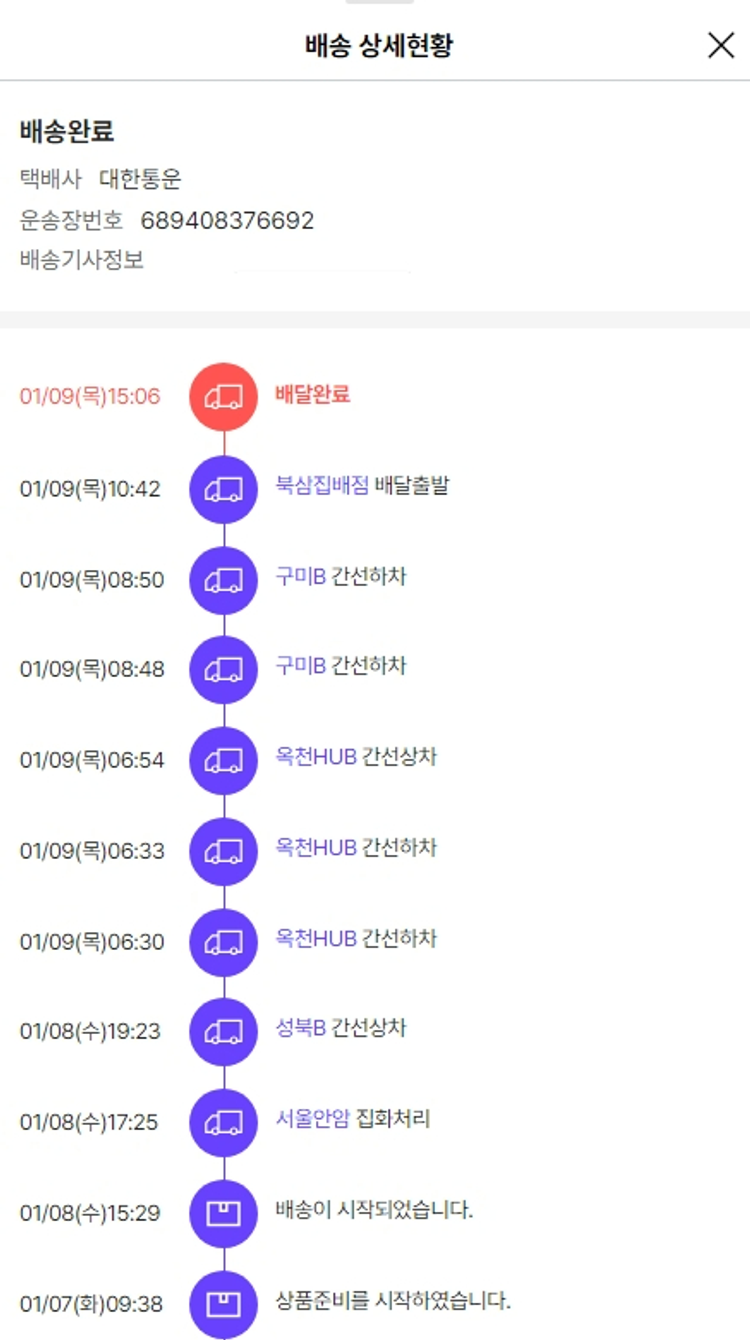Click the 배달완료 status text
Screen dimensions: 750x1340
pos(312,394)
